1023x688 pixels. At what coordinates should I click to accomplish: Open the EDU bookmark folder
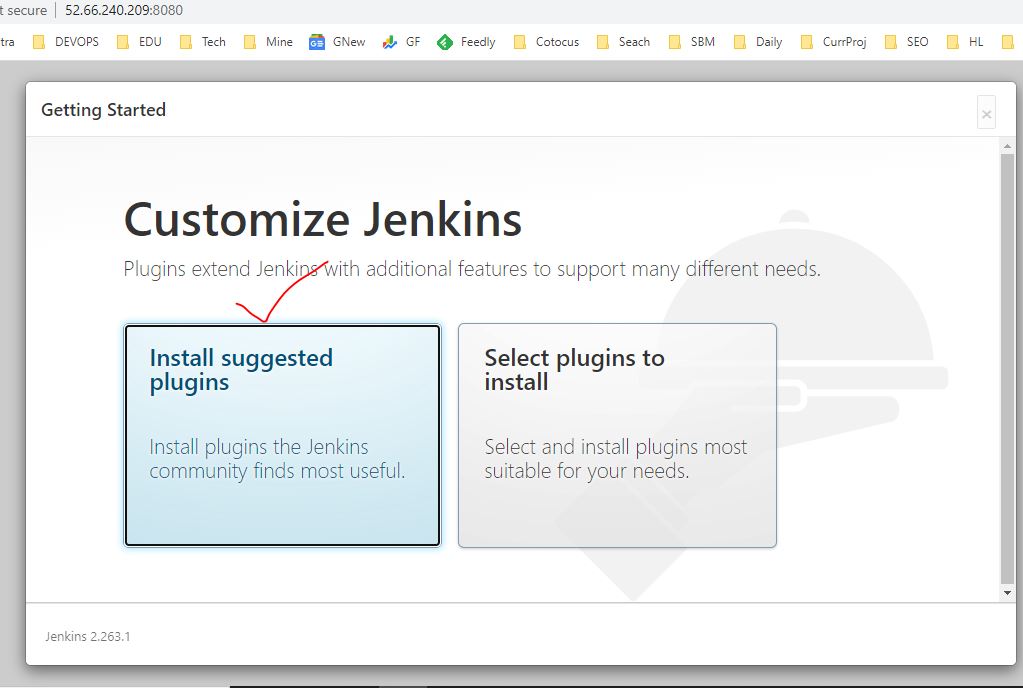point(139,42)
